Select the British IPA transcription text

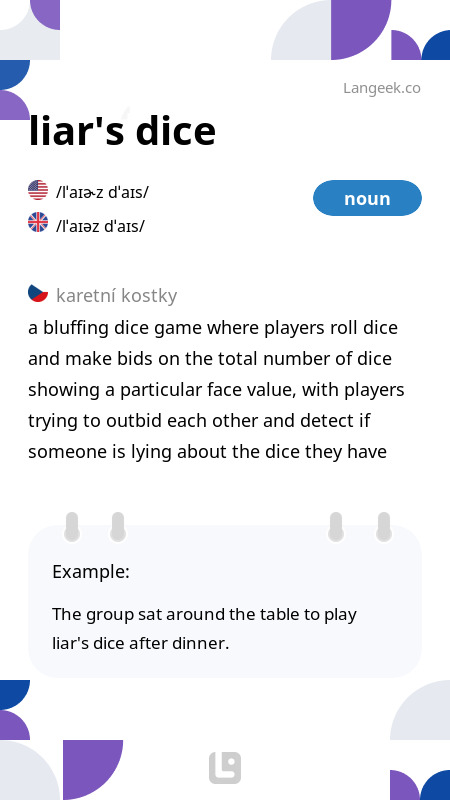100,225
